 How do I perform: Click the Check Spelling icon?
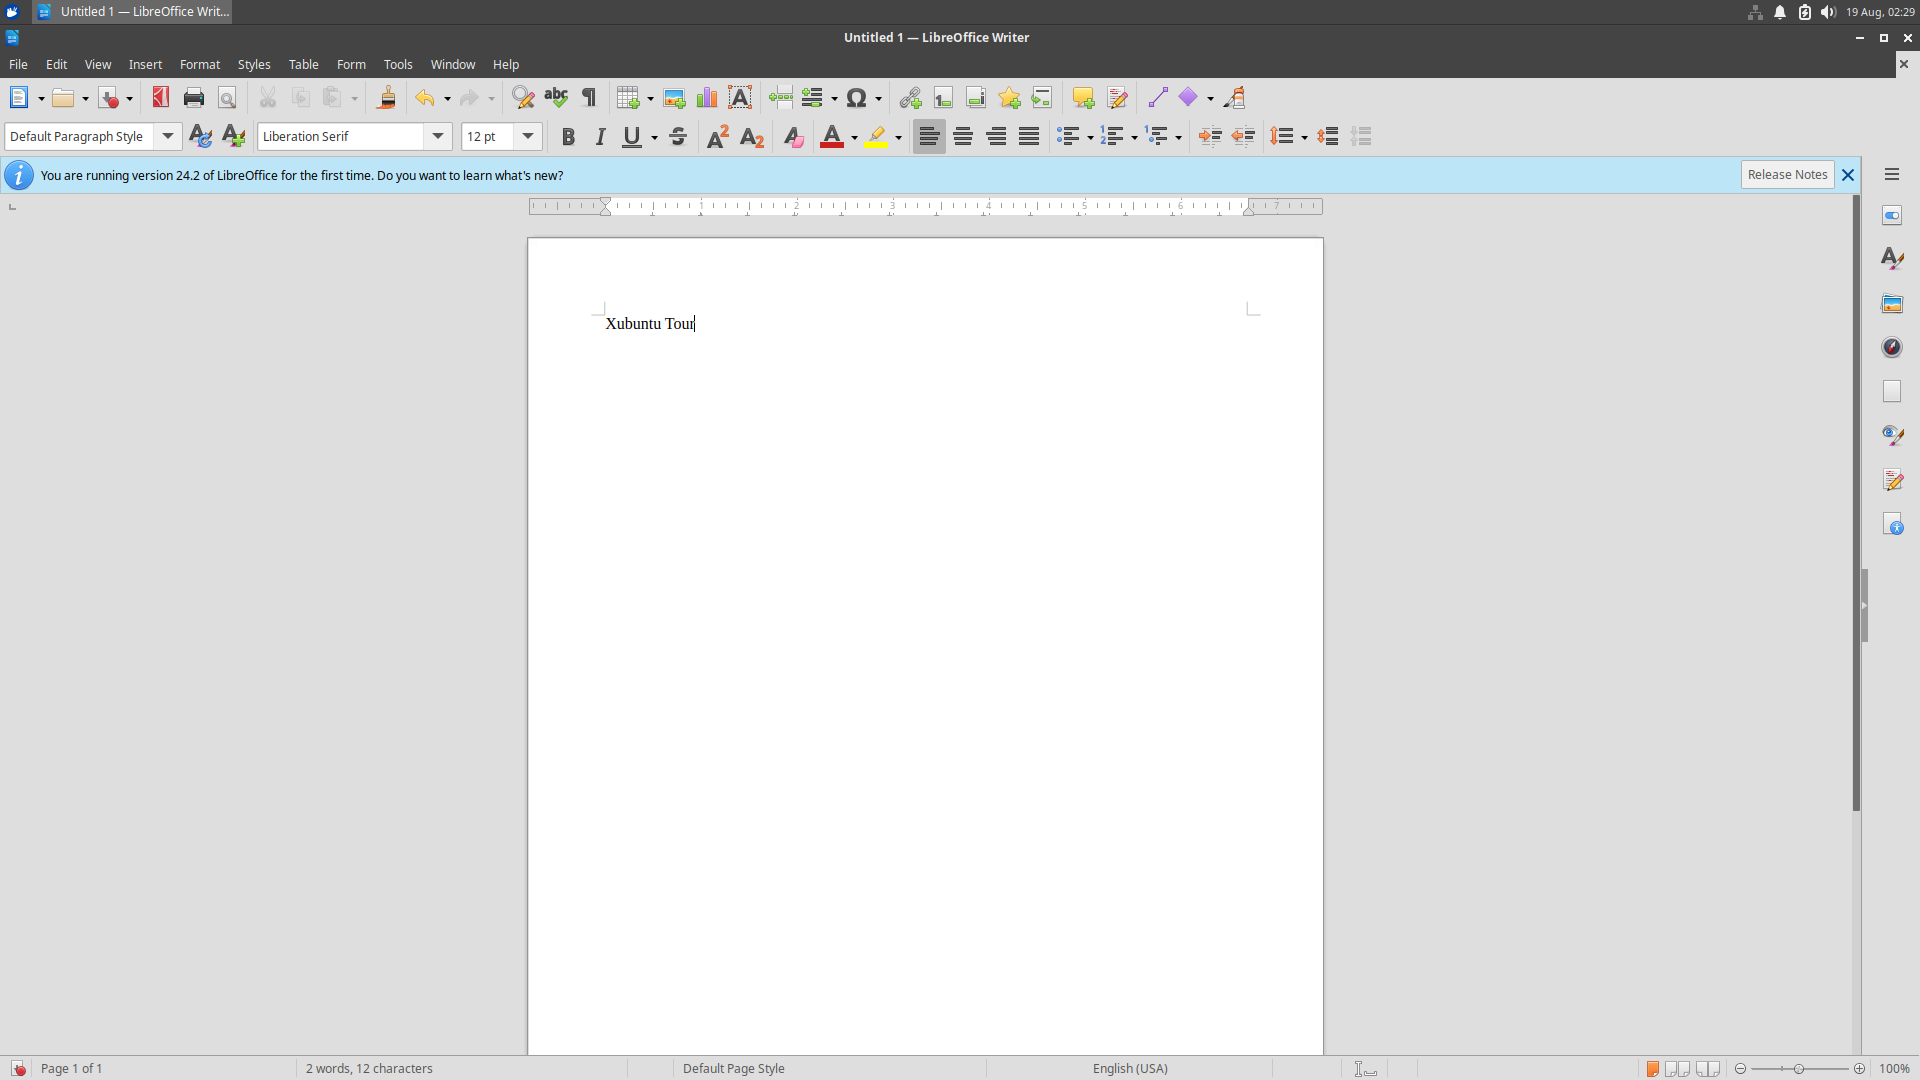[x=556, y=97]
